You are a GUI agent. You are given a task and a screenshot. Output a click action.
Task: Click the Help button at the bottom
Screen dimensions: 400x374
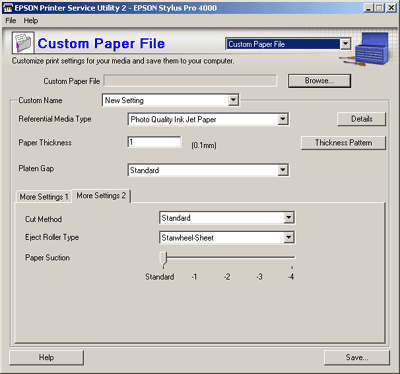pos(46,358)
